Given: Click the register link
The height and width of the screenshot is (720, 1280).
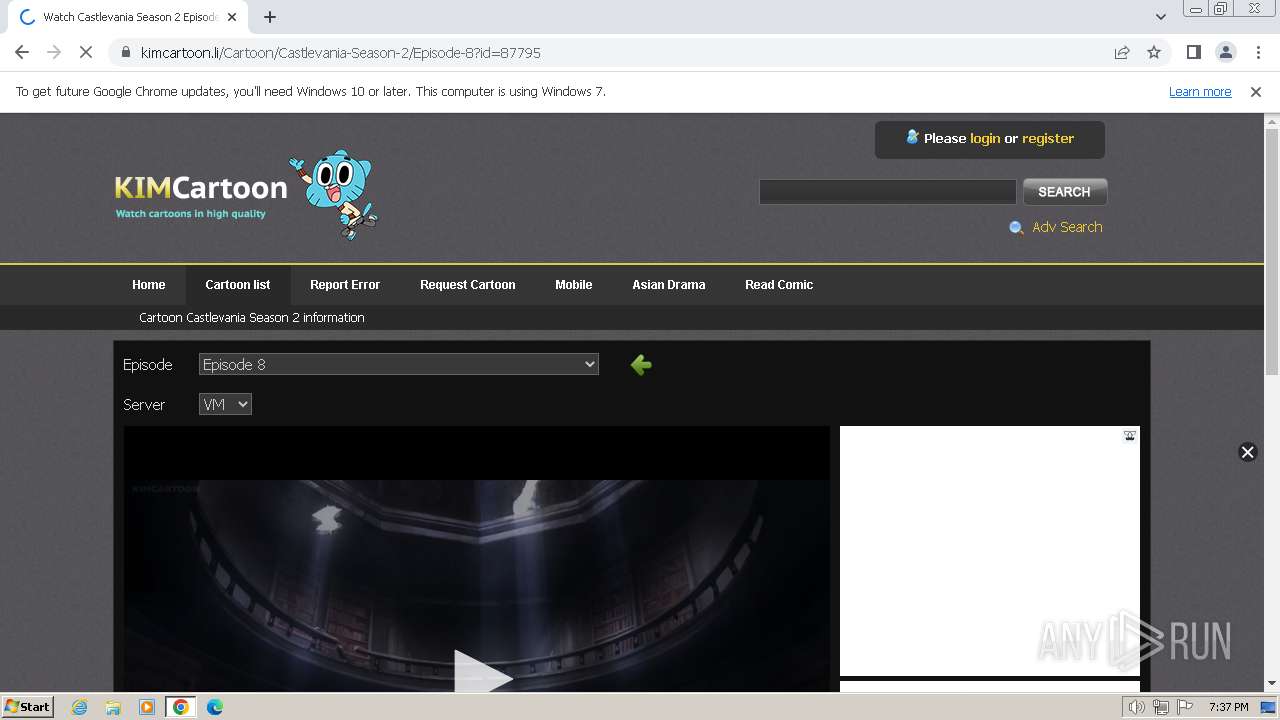Looking at the screenshot, I should point(1048,139).
